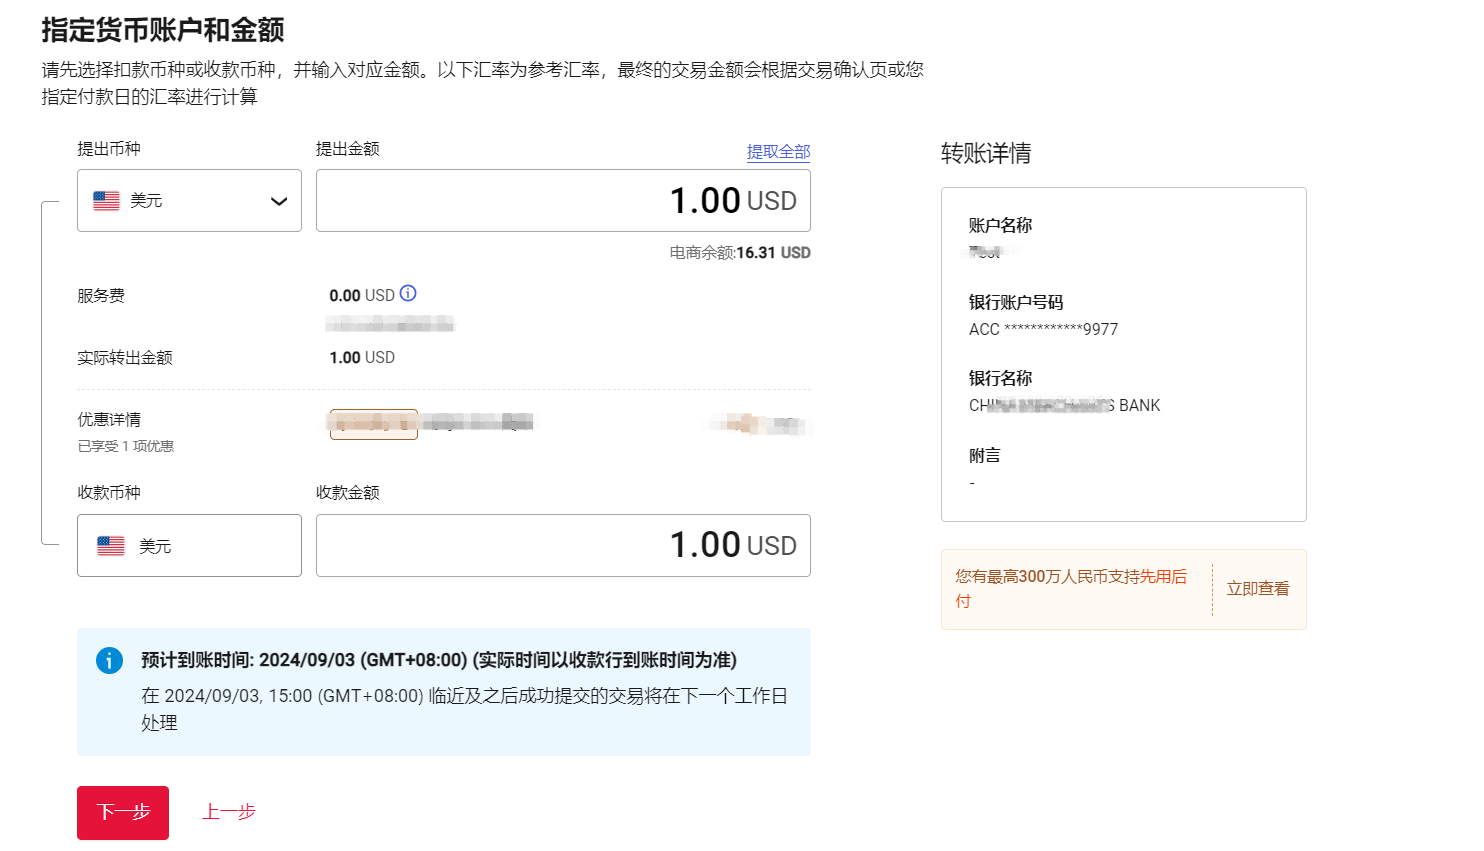Click the 已享受 1 项优惠 text
The height and width of the screenshot is (851, 1484).
[126, 446]
